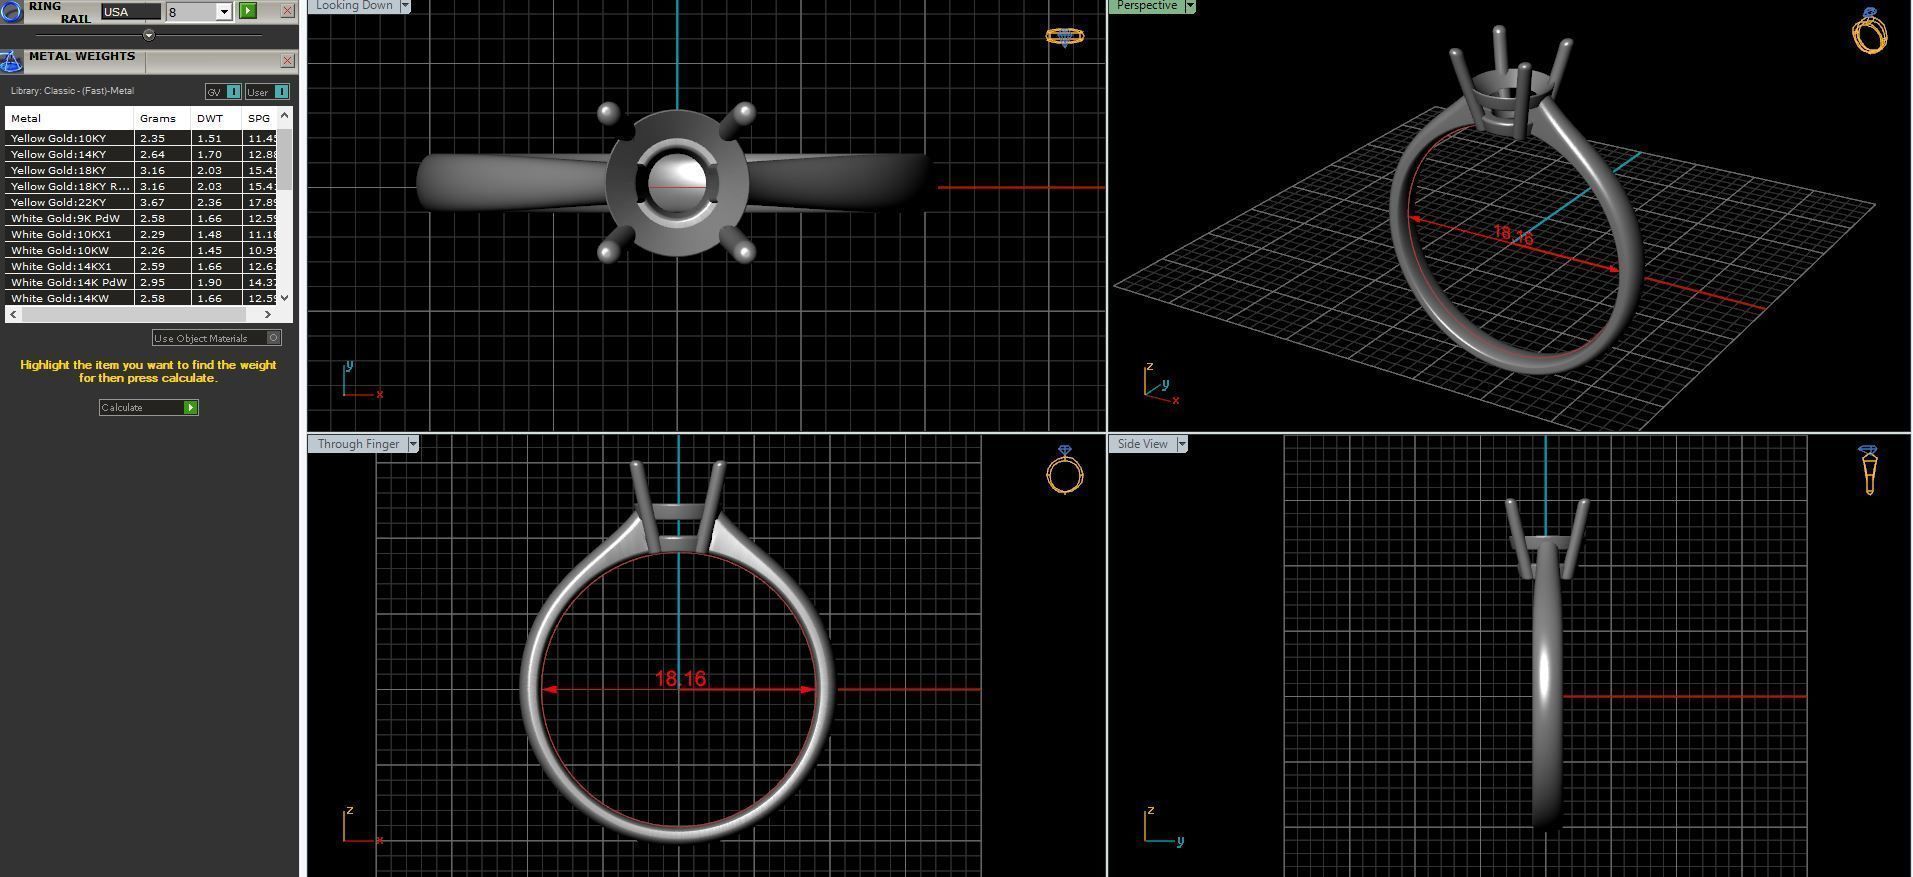Screen dimensions: 1913x877
Task: Select the White Gold:14K PdW row
Action: pos(142,282)
